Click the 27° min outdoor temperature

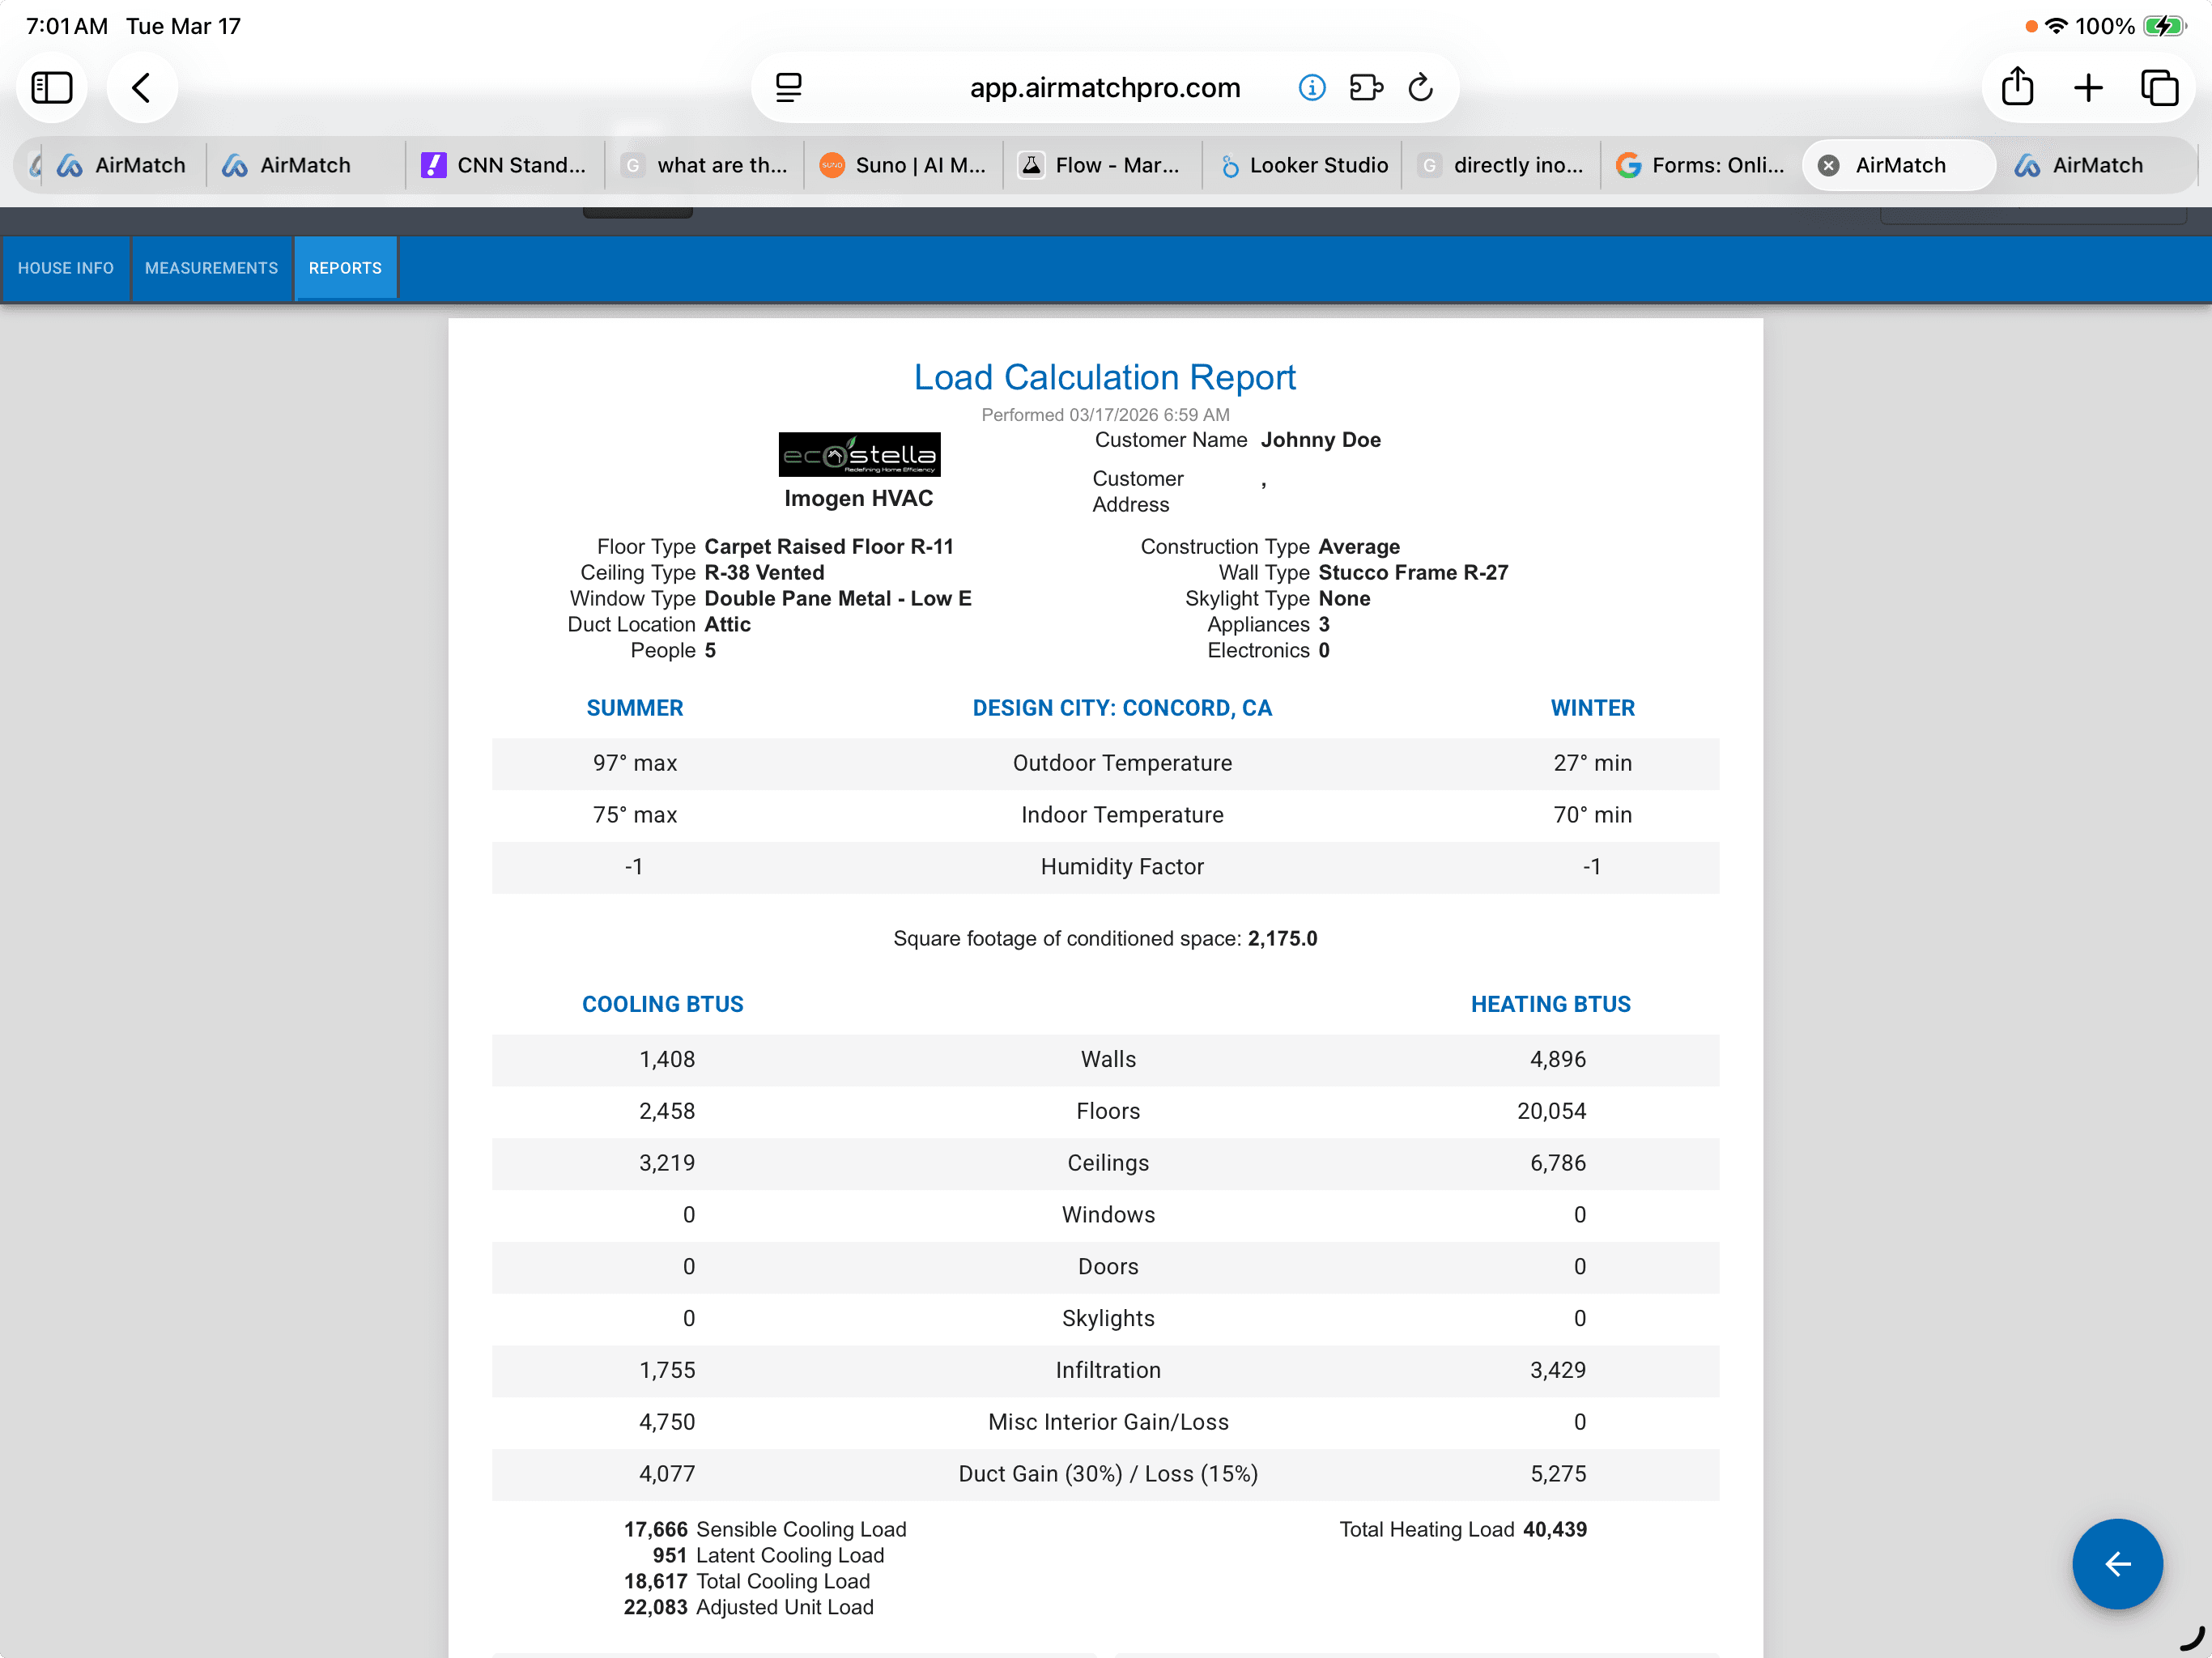1592,763
